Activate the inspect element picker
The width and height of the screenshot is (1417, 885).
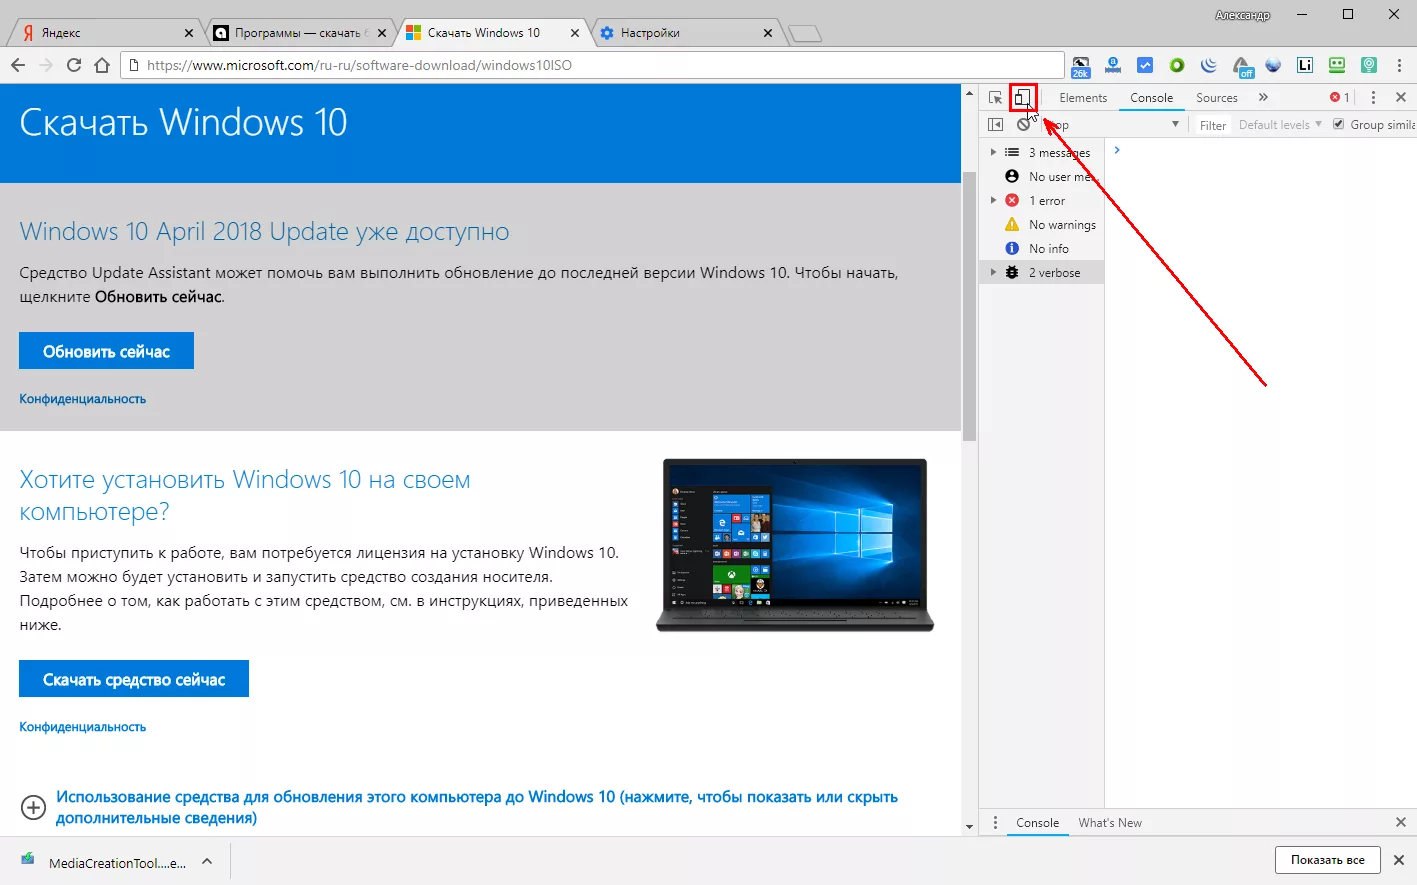point(995,97)
